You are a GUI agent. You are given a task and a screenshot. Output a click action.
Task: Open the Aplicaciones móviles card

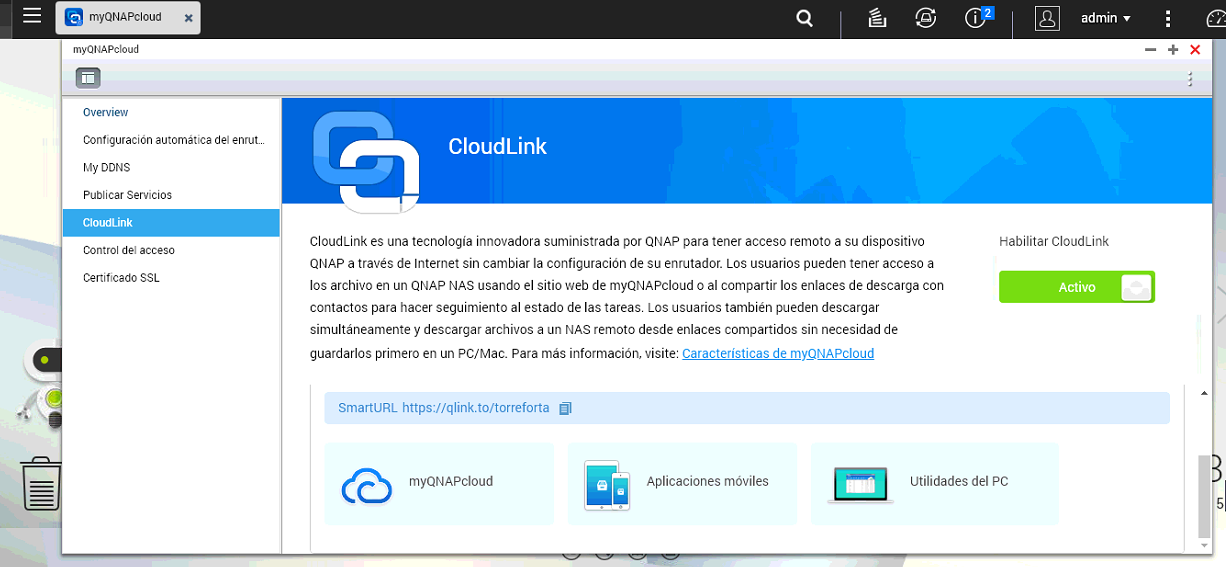point(682,484)
